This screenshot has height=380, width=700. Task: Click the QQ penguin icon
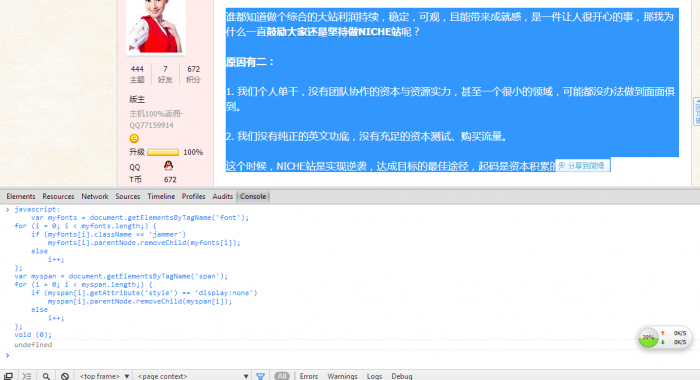coord(168,166)
